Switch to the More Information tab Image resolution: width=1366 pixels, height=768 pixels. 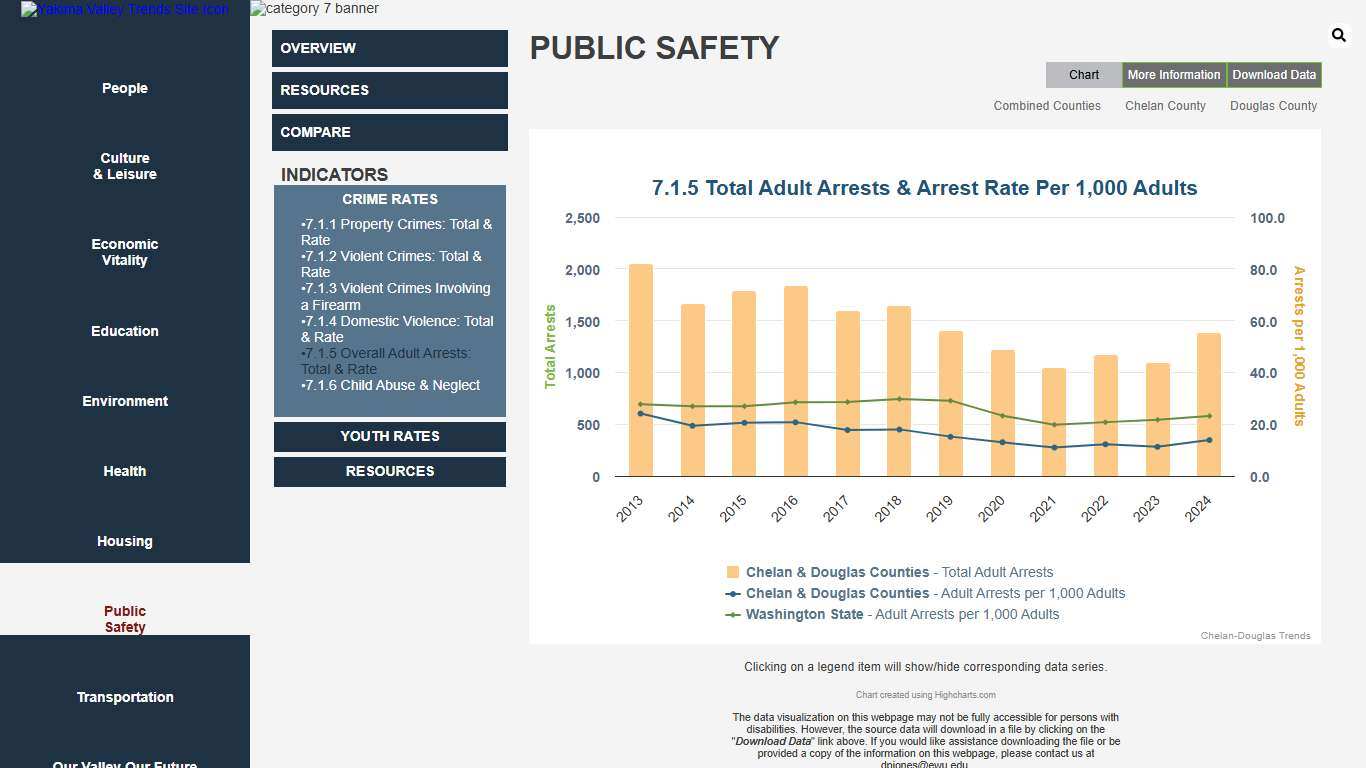click(1173, 75)
